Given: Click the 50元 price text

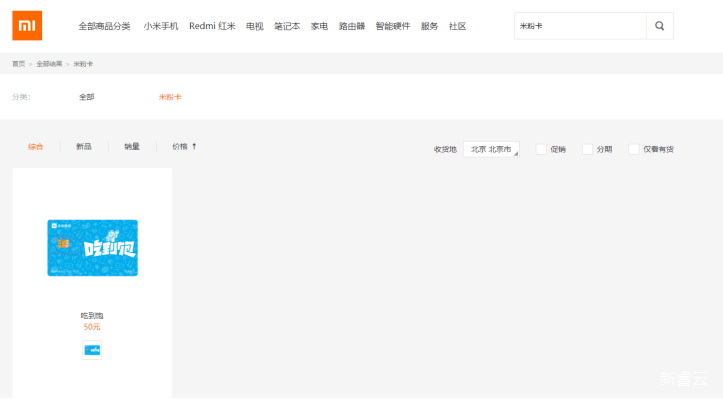Looking at the screenshot, I should pos(92,327).
